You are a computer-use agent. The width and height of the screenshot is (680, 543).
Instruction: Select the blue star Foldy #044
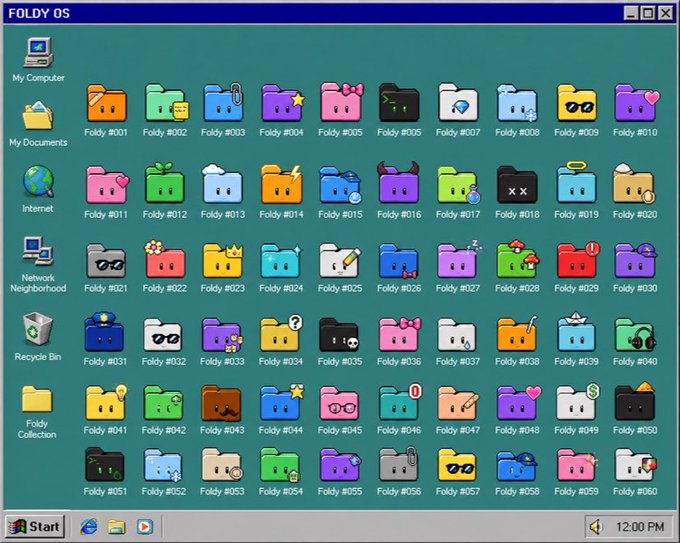point(282,402)
